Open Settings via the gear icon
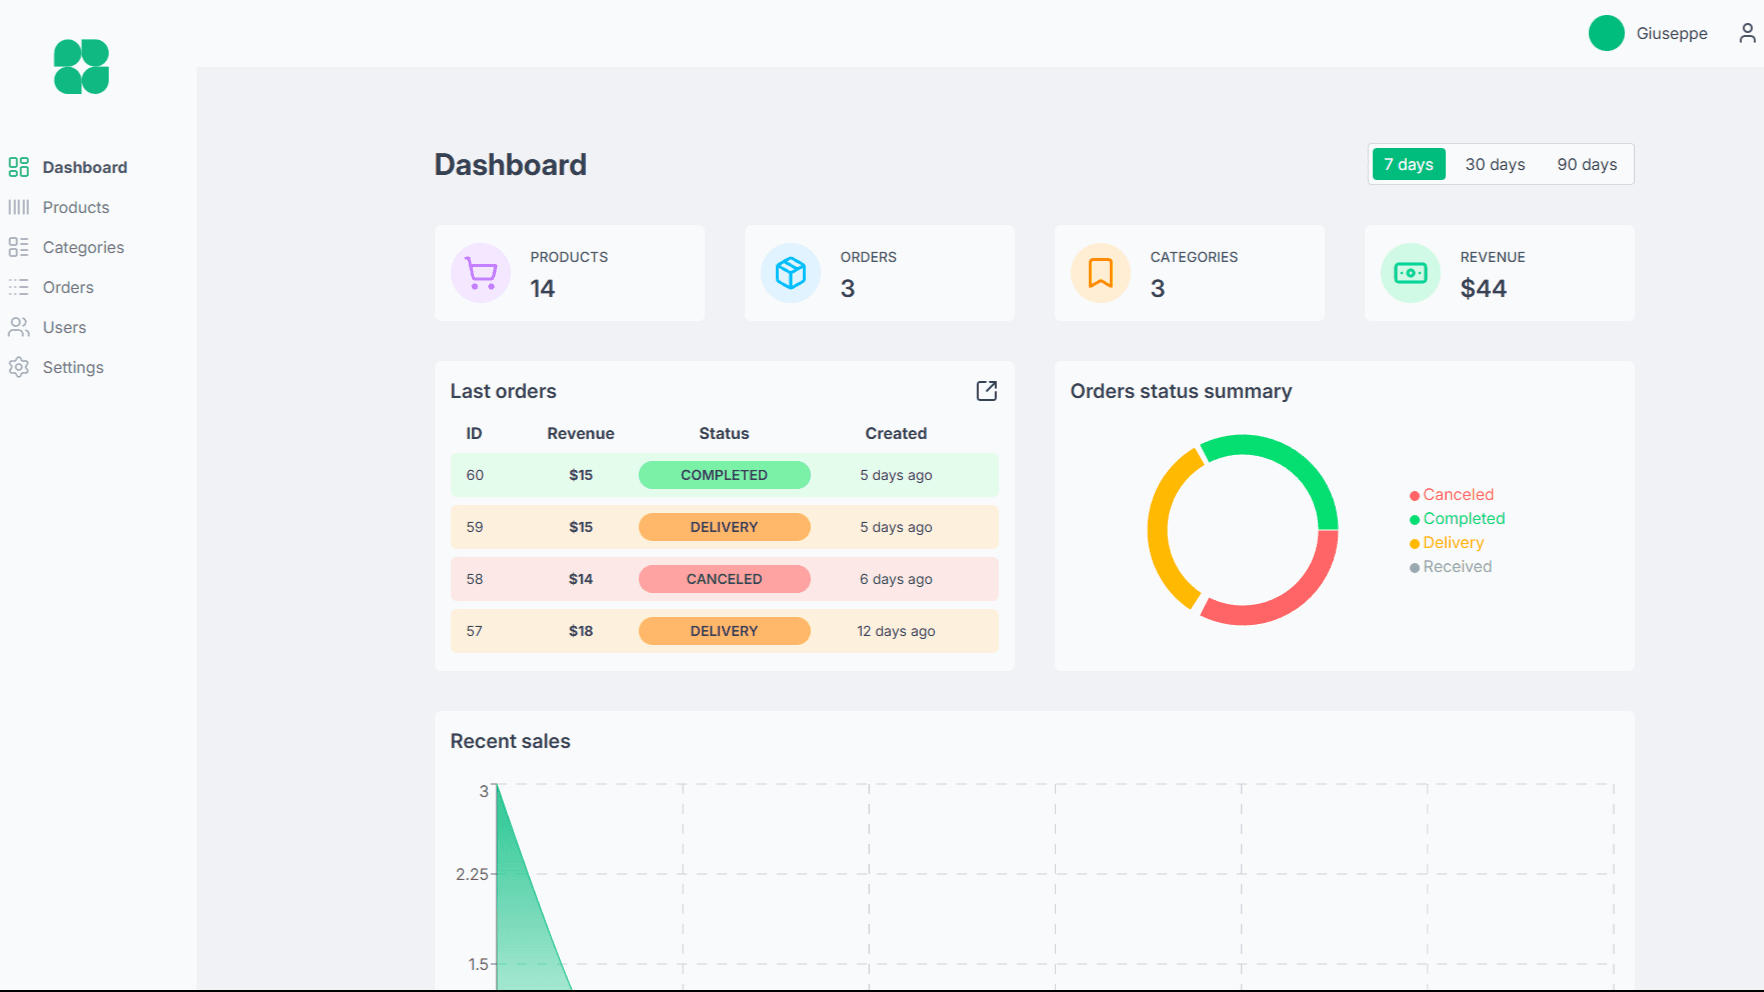 coord(18,367)
